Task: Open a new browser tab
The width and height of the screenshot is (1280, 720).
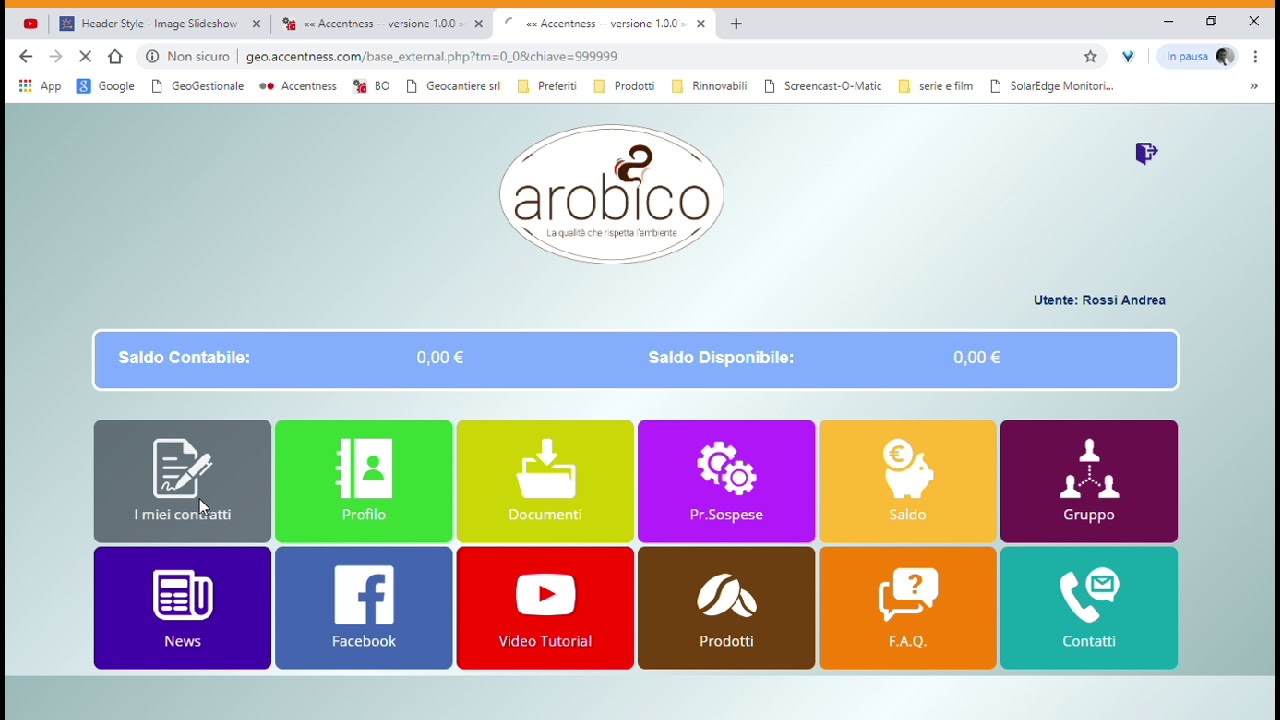Action: pos(736,23)
